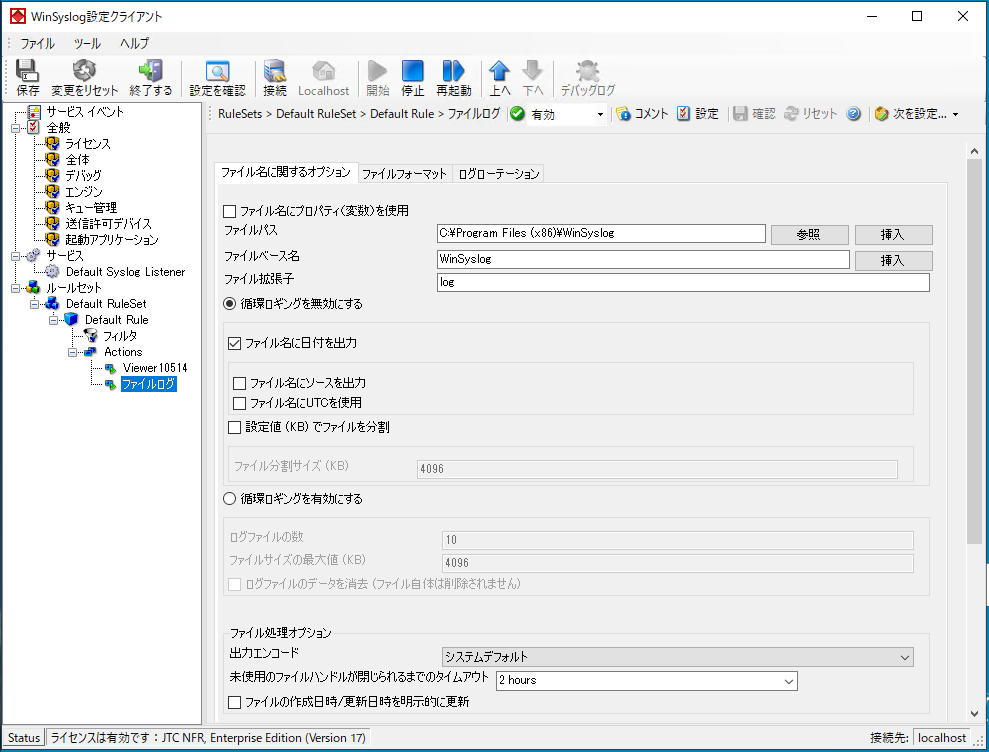Screen dimensions: 989x752
Task: Select 循環ロギングを無効にする radio button
Action: pos(230,304)
